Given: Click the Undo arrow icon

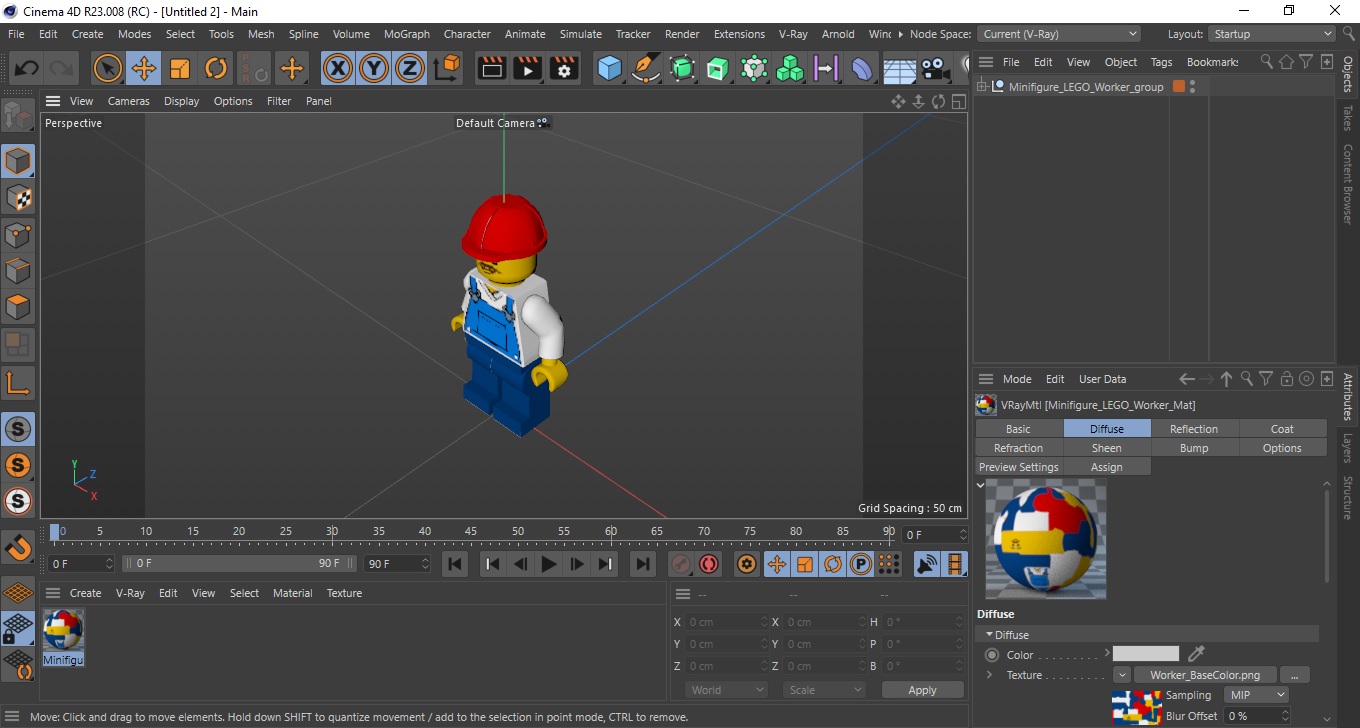Looking at the screenshot, I should [27, 68].
